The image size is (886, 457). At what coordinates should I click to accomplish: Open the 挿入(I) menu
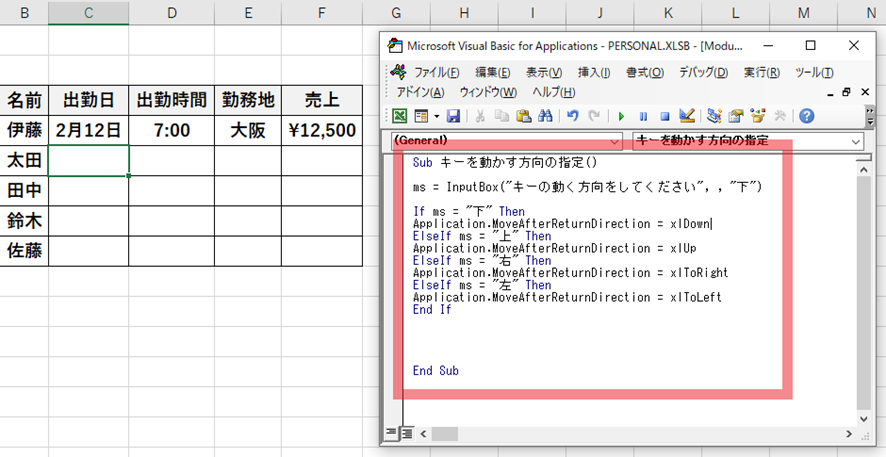click(594, 73)
